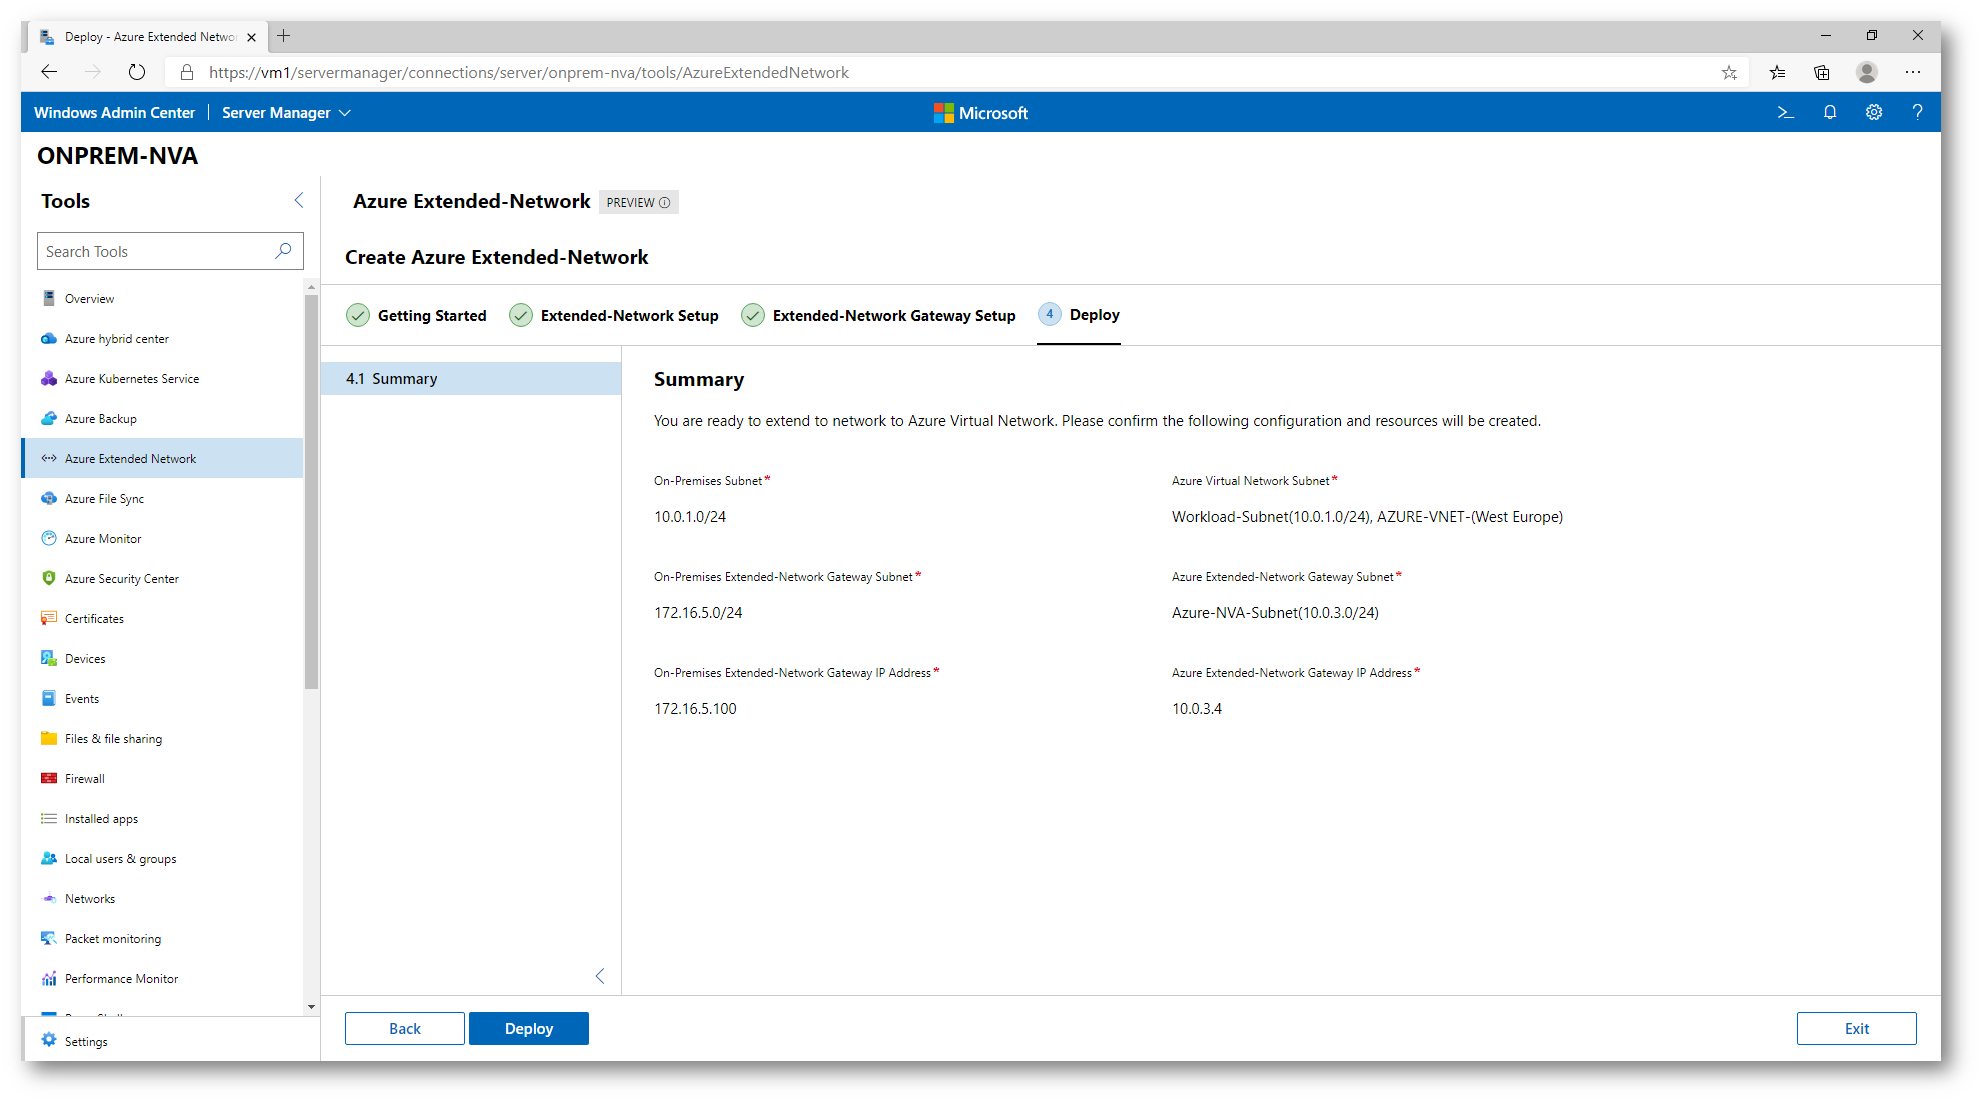This screenshot has height=1103, width=1983.
Task: Show PREVIEW info icon
Action: [665, 202]
